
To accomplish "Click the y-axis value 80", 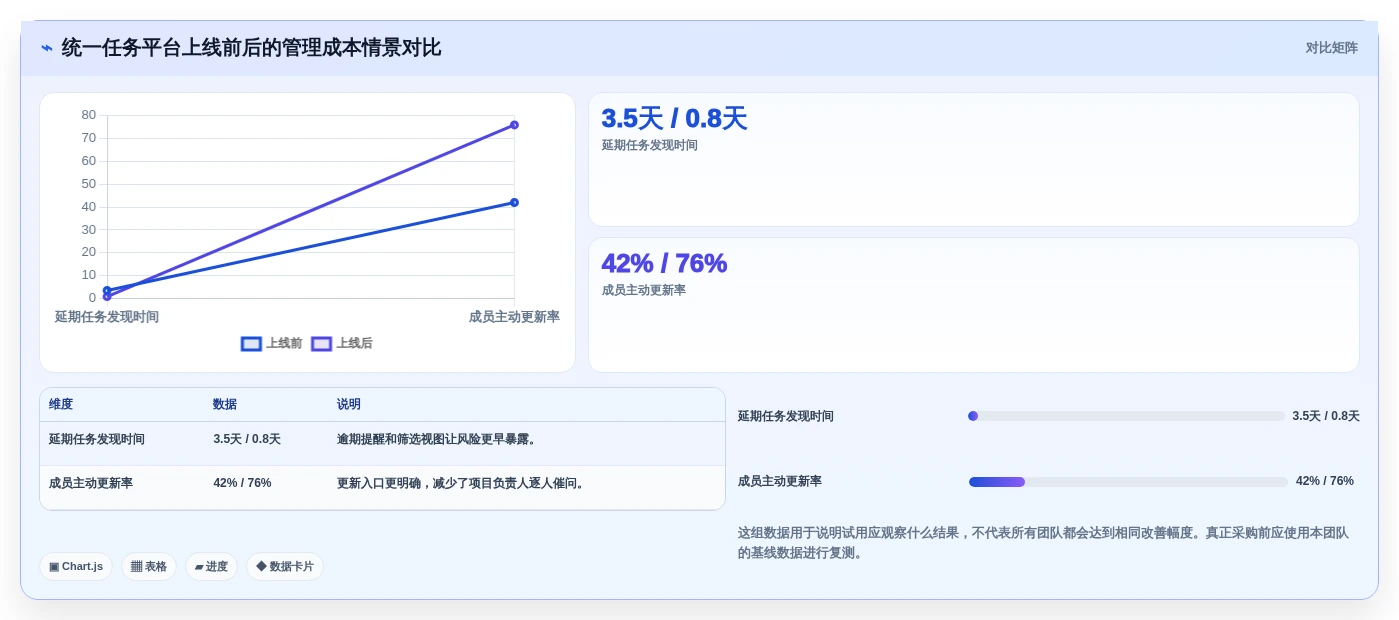I will (89, 115).
